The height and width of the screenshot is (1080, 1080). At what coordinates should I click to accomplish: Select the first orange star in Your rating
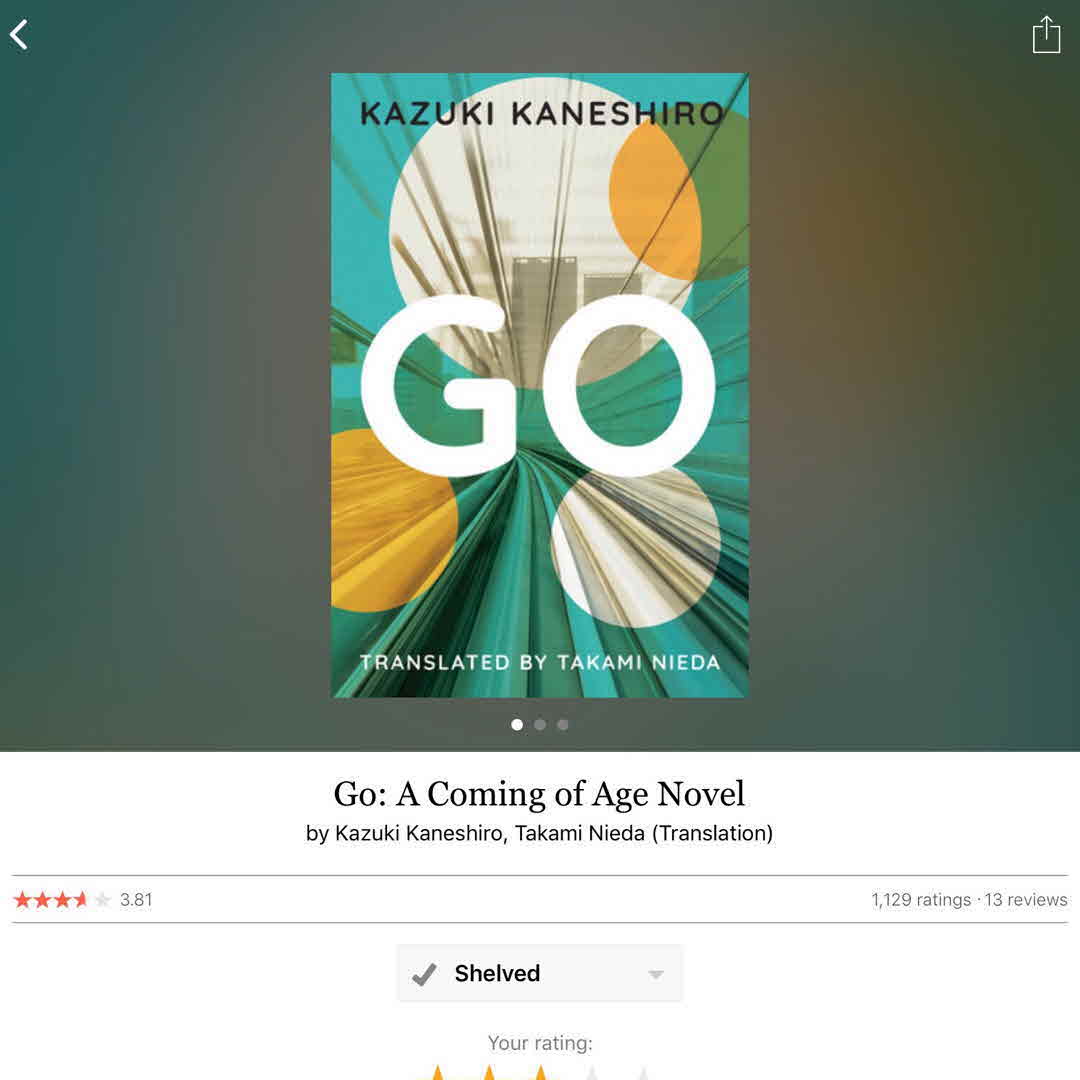coord(437,1072)
